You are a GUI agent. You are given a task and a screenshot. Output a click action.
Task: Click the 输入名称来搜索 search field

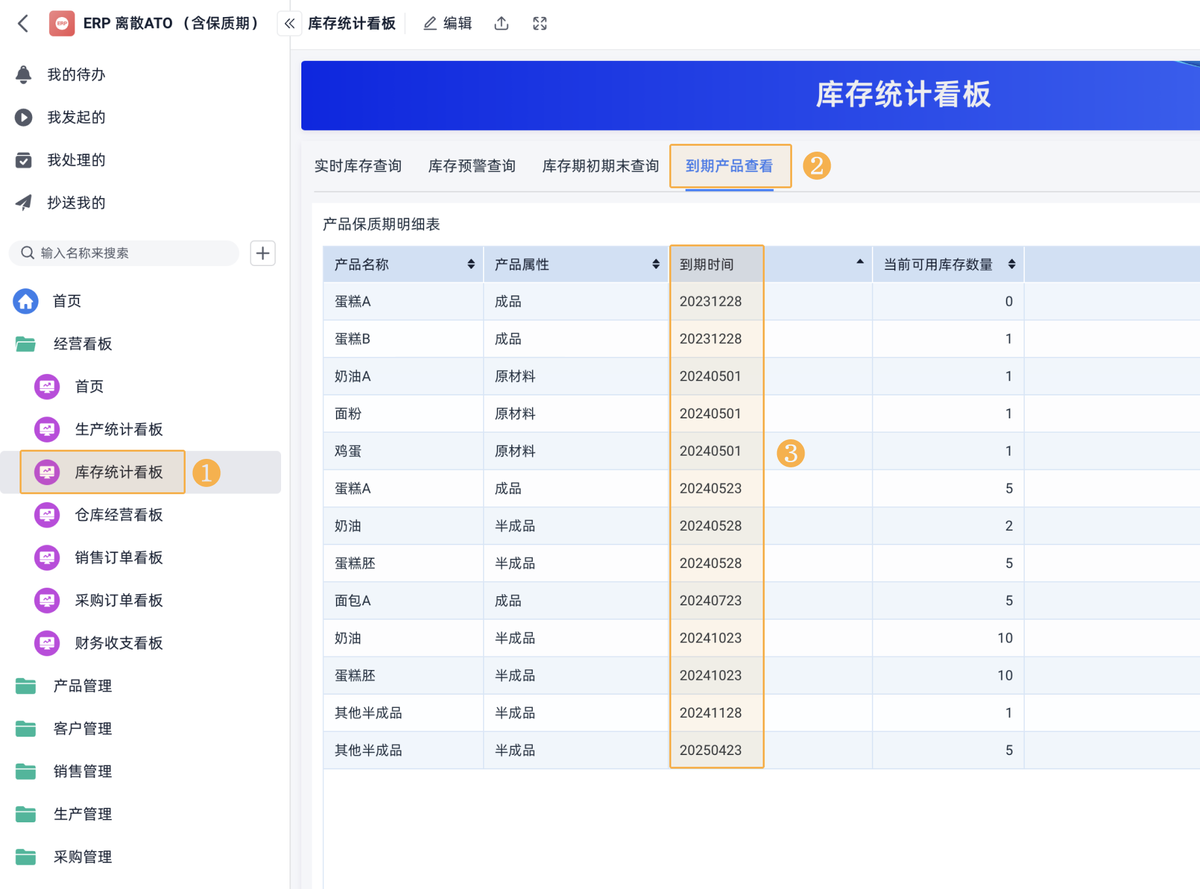pyautogui.click(x=130, y=253)
